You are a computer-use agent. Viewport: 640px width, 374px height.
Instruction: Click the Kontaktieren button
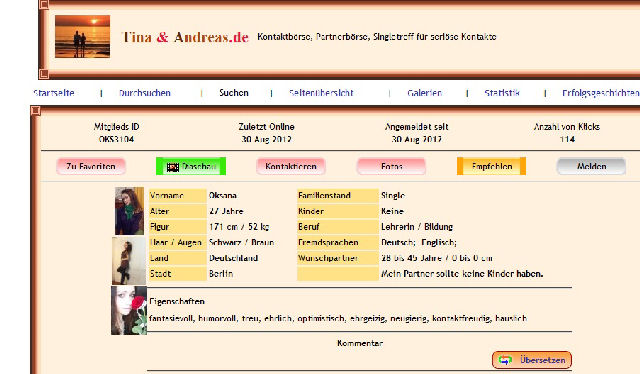click(x=291, y=166)
